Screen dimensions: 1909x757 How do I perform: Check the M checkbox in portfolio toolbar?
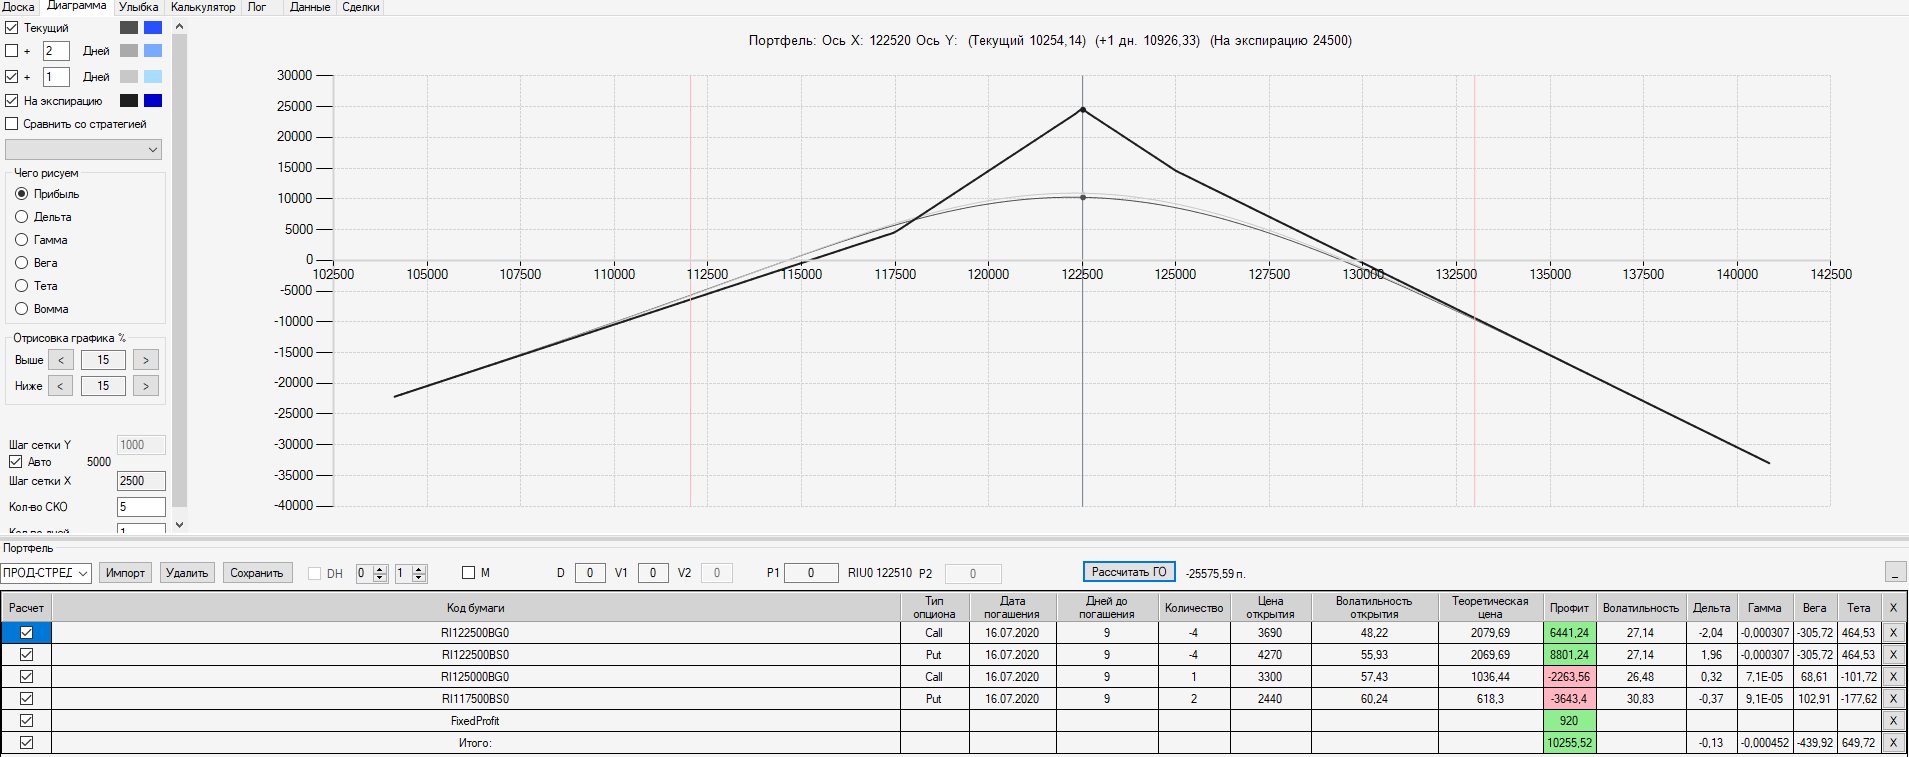pos(468,573)
